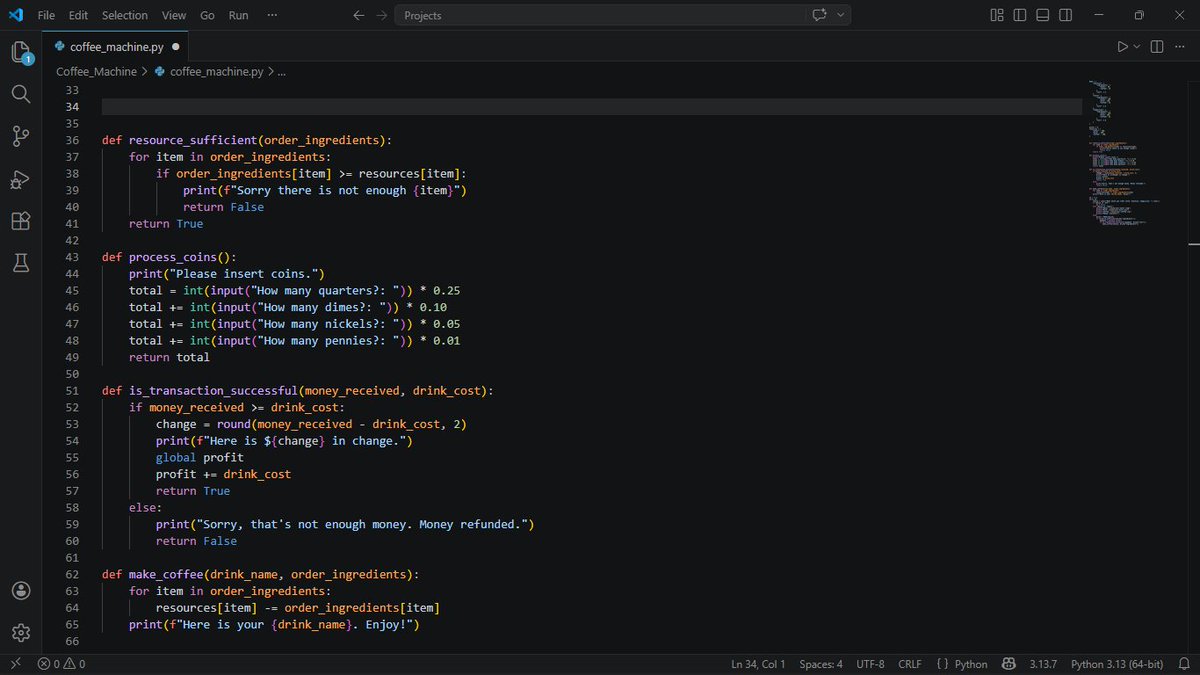The image size is (1200, 675).
Task: Open the Edit menu
Action: (x=79, y=15)
